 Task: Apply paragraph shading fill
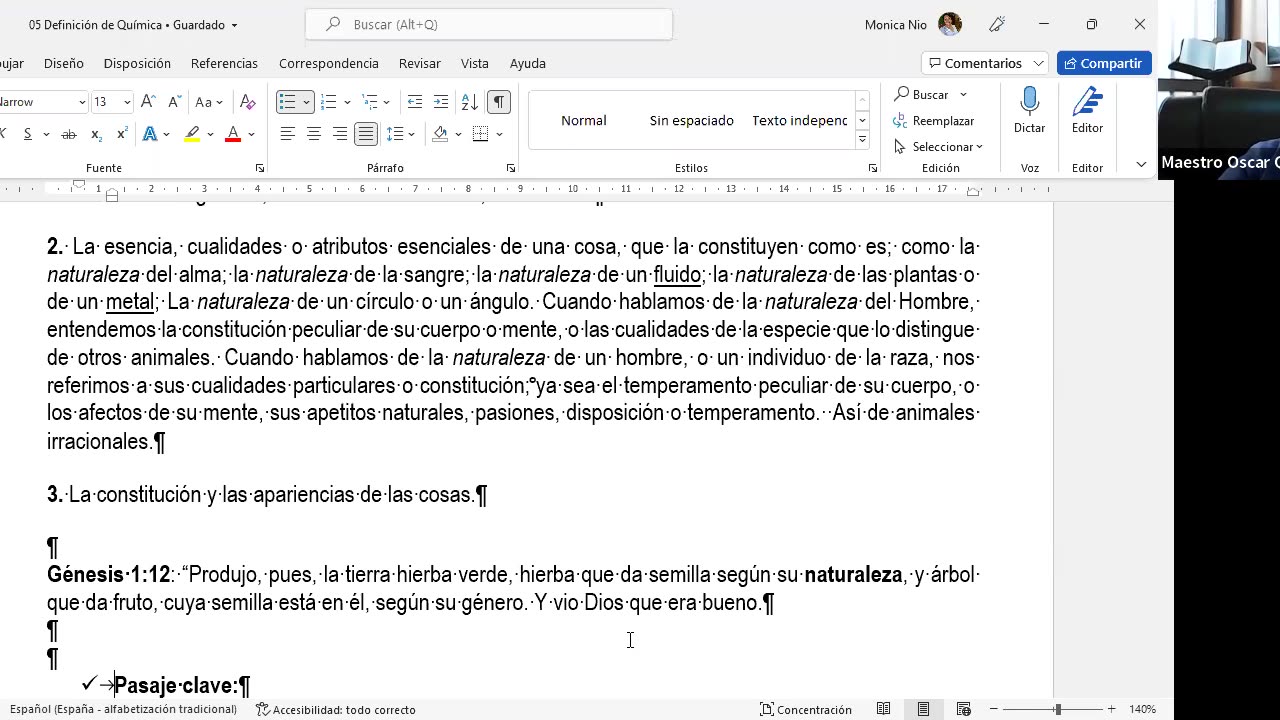[440, 134]
